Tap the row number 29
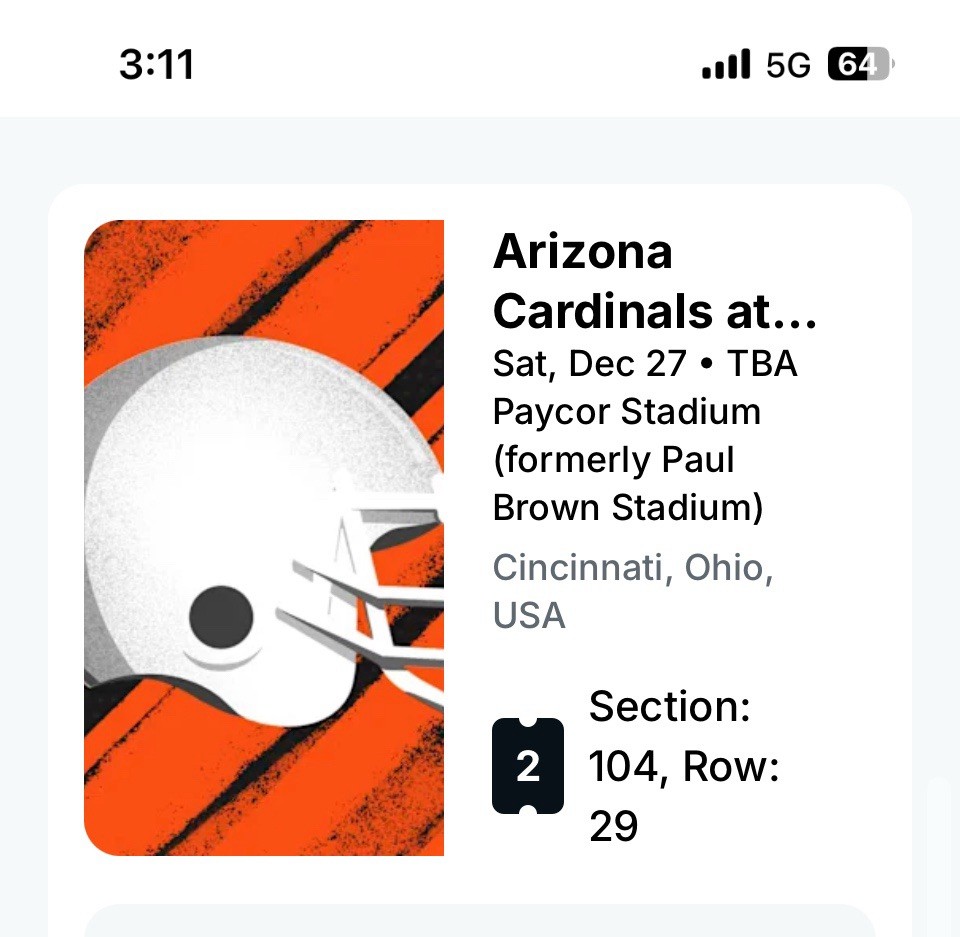The width and height of the screenshot is (960, 937). [x=613, y=827]
